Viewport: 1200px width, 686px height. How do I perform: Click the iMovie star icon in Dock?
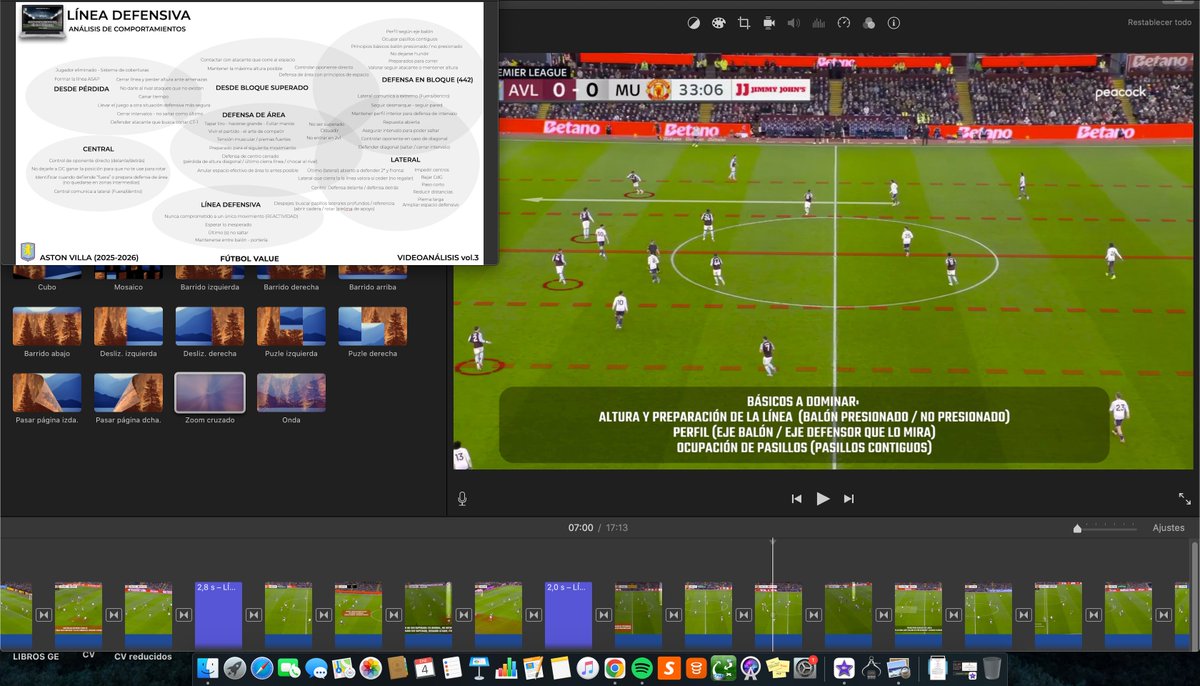pos(843,667)
